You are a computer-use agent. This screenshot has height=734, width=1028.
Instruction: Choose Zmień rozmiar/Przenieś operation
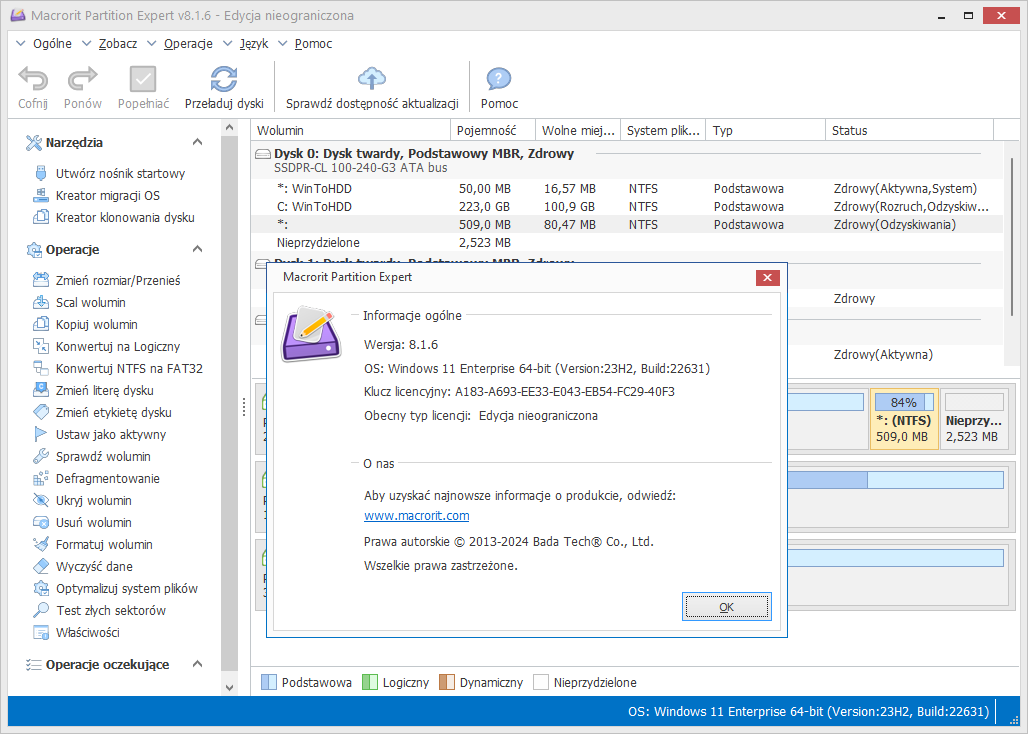(118, 280)
